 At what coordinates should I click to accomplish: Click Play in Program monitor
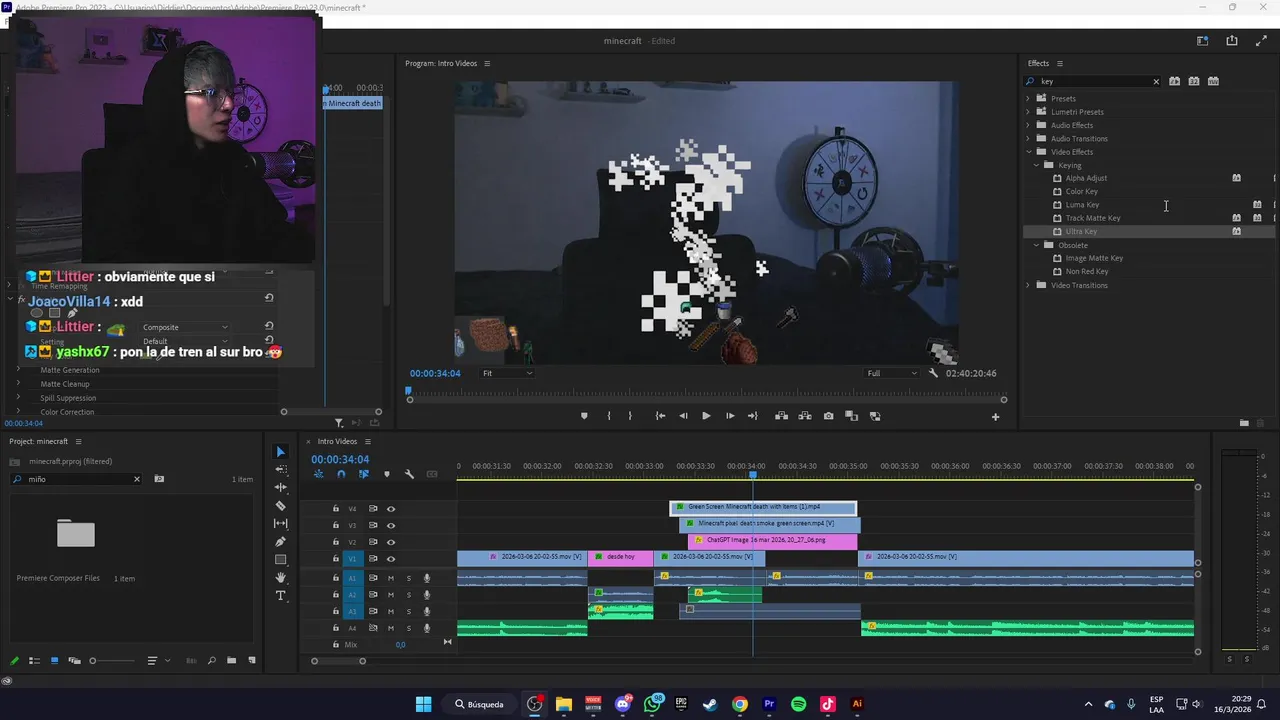(x=706, y=416)
